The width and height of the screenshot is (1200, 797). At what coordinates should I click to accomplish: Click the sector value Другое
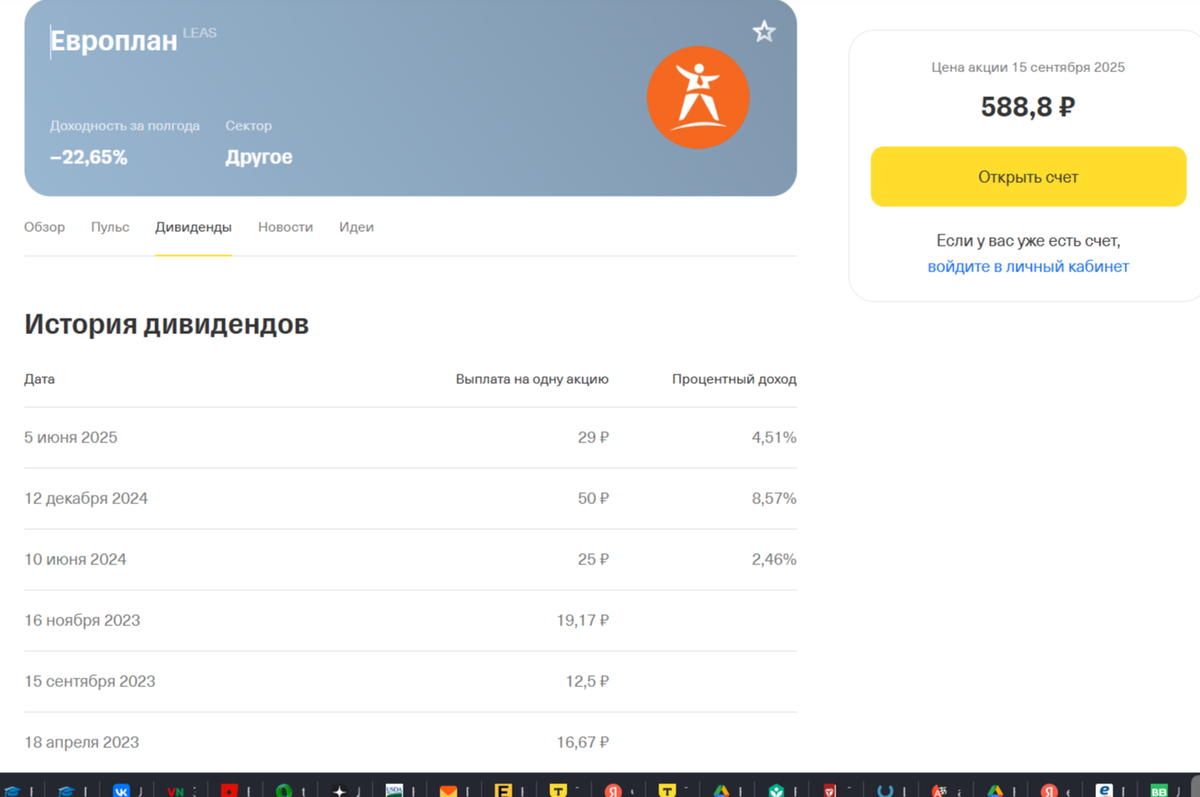pos(259,157)
